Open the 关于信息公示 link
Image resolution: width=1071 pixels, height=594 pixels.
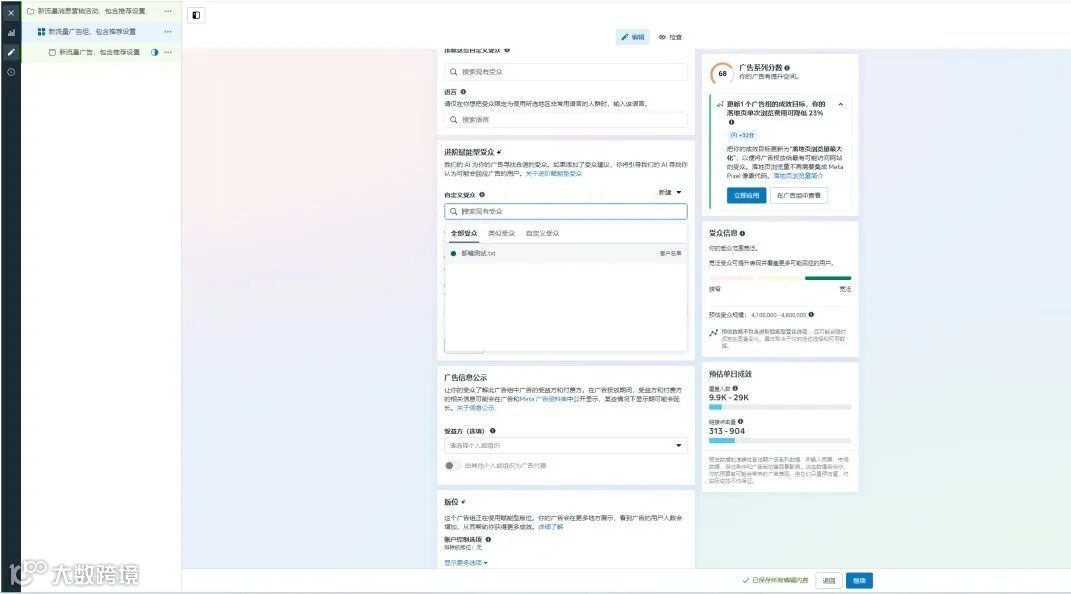pyautogui.click(x=475, y=408)
